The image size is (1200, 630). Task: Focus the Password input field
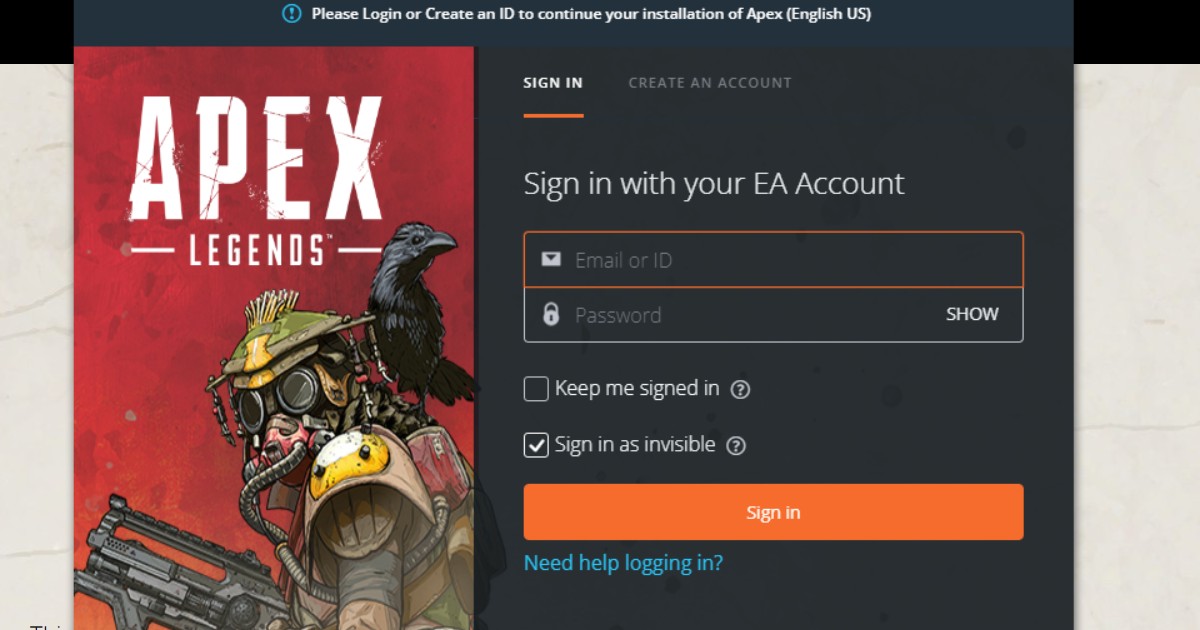pos(773,315)
